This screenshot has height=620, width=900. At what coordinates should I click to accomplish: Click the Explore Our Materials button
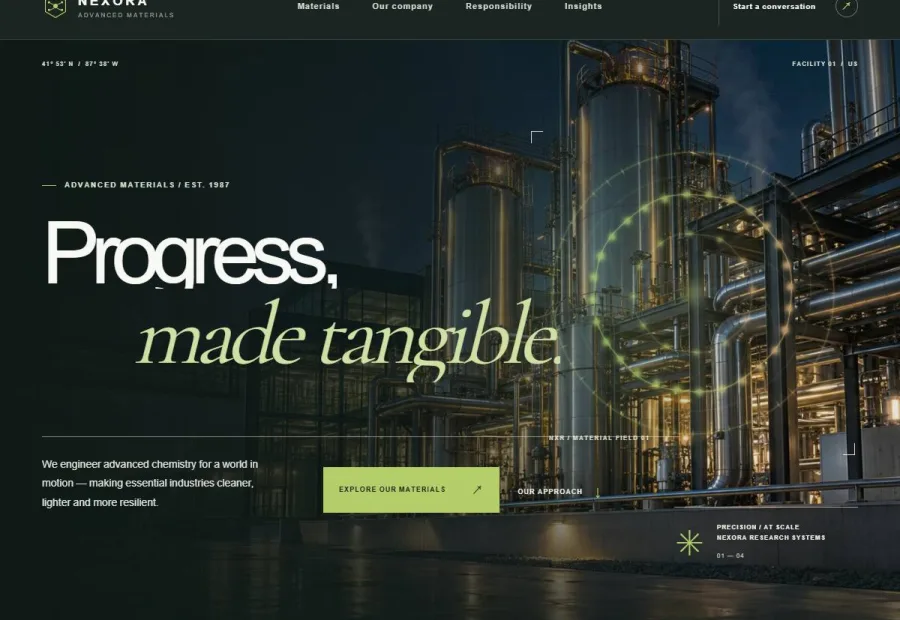[x=411, y=490]
